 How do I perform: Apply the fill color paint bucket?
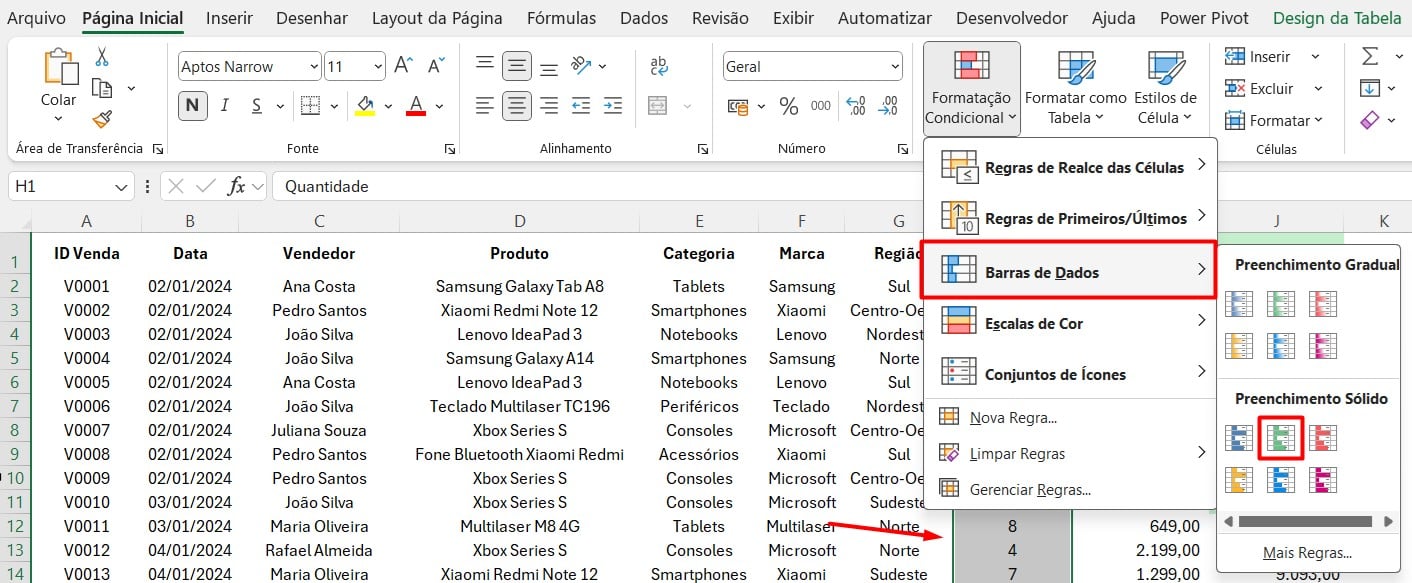[x=365, y=105]
